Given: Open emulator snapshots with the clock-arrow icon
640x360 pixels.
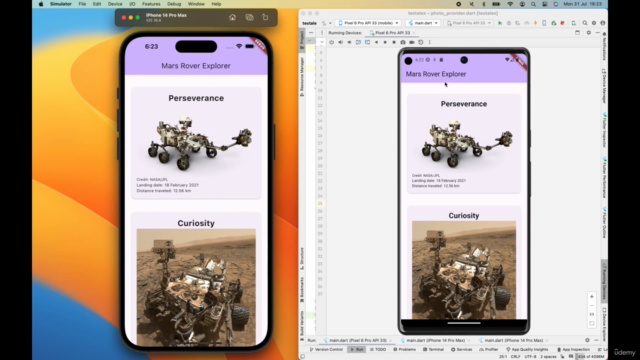Looking at the screenshot, I should point(421,42).
